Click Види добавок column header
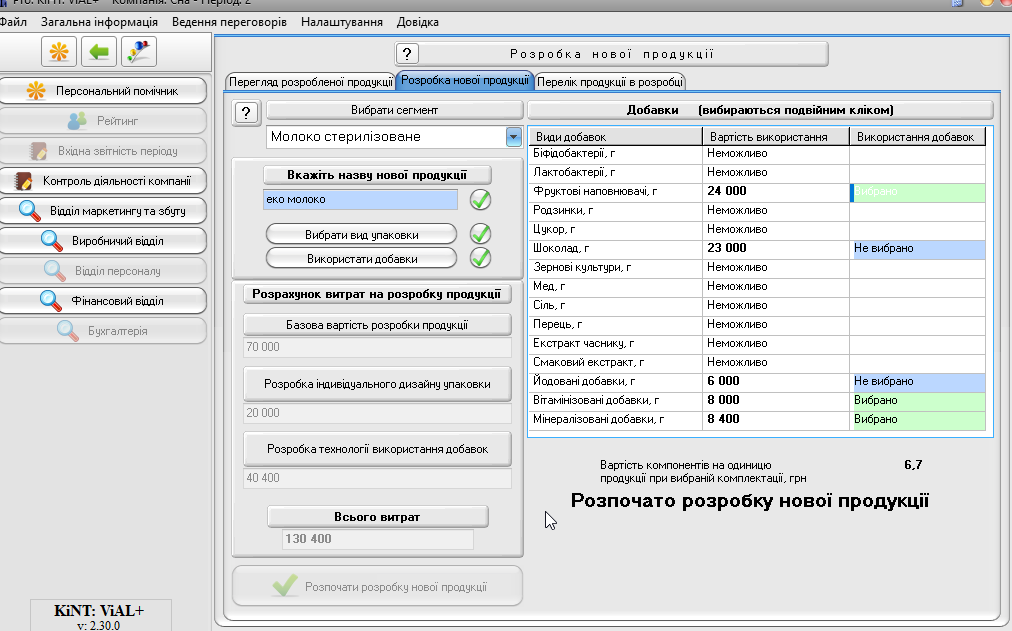The width and height of the screenshot is (1012, 631). 616,137
